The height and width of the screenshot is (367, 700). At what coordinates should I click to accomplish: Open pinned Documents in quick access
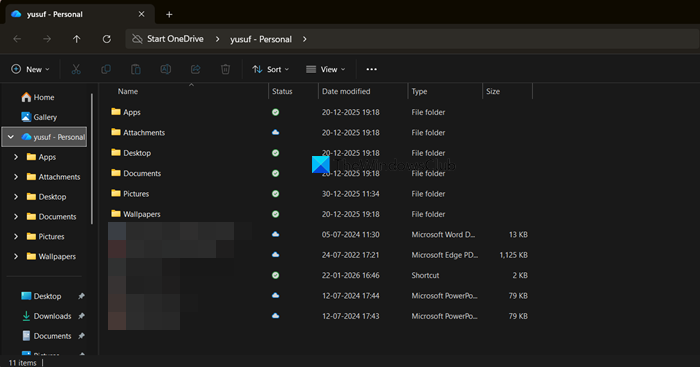[x=46, y=336]
